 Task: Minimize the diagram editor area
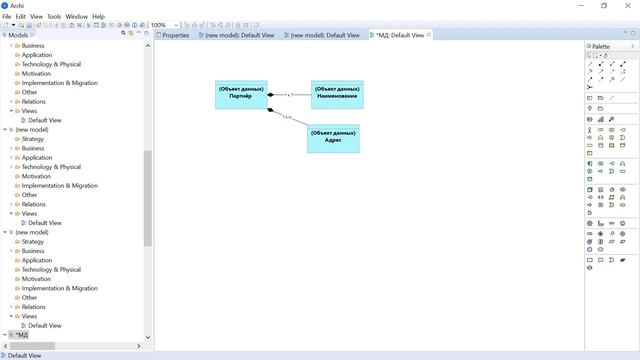point(625,33)
